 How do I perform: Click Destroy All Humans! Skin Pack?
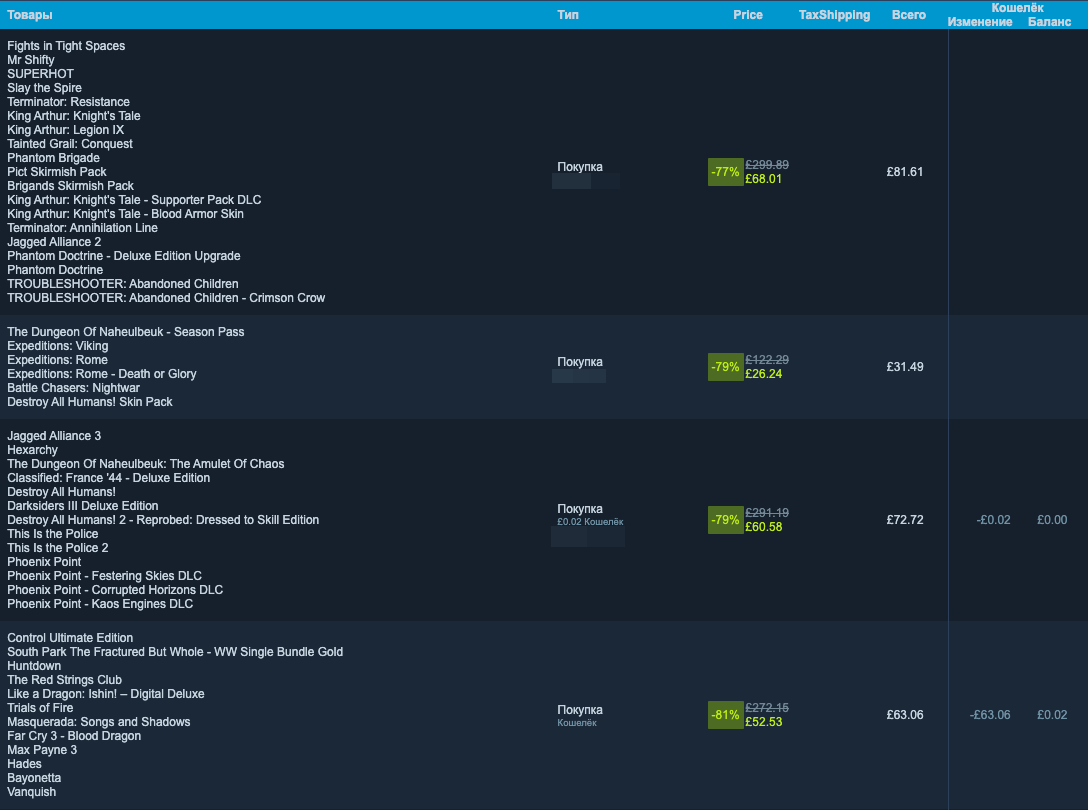[90, 401]
